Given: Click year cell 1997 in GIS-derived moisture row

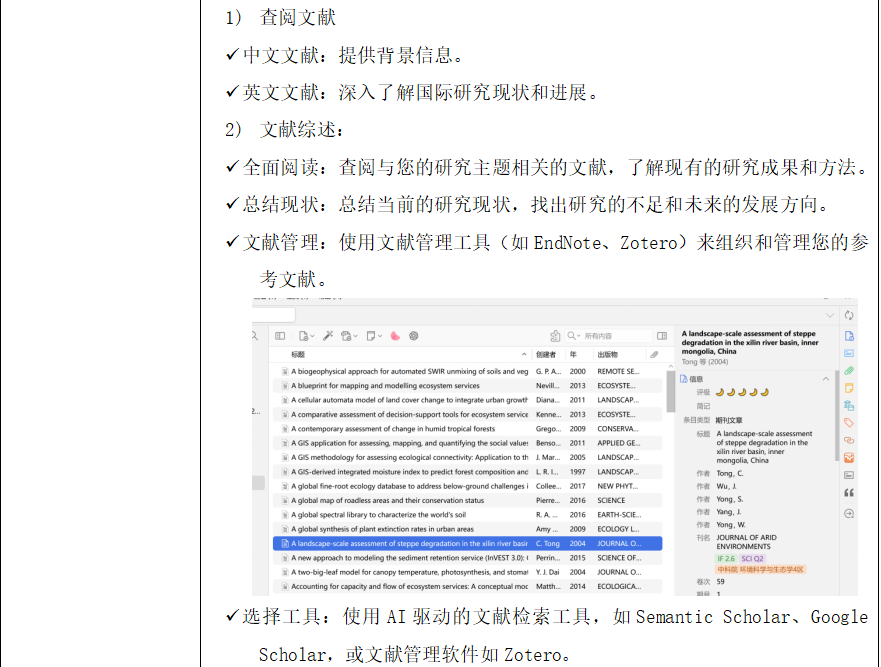Looking at the screenshot, I should pos(578,472).
